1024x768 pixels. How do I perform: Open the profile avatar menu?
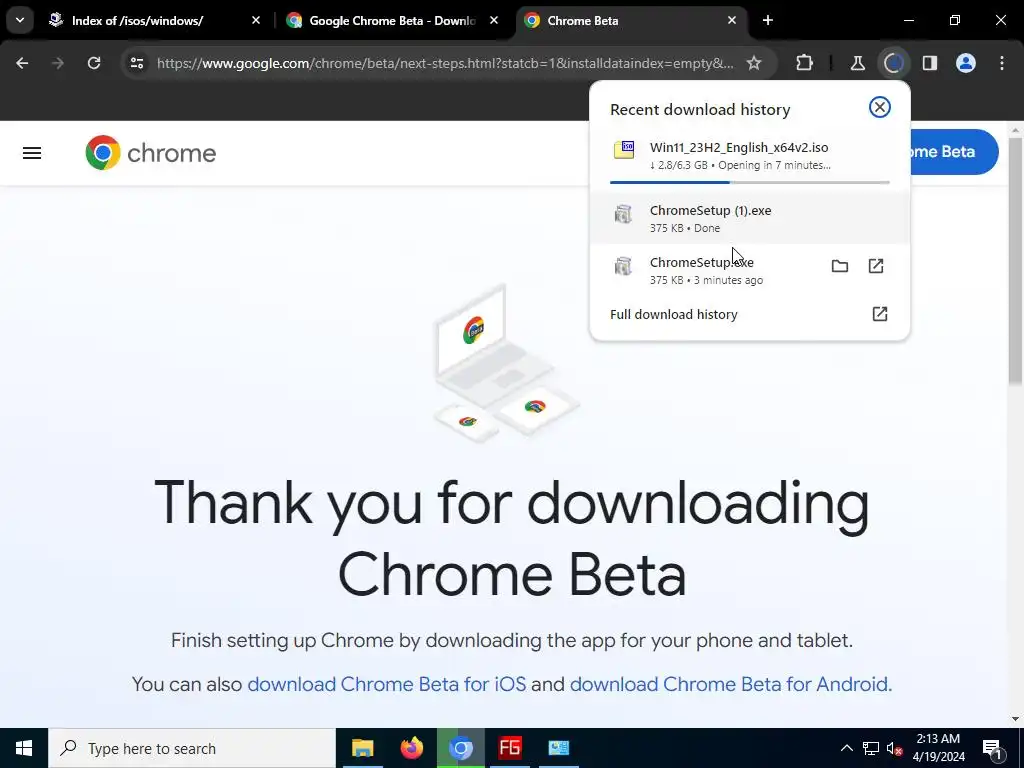966,63
